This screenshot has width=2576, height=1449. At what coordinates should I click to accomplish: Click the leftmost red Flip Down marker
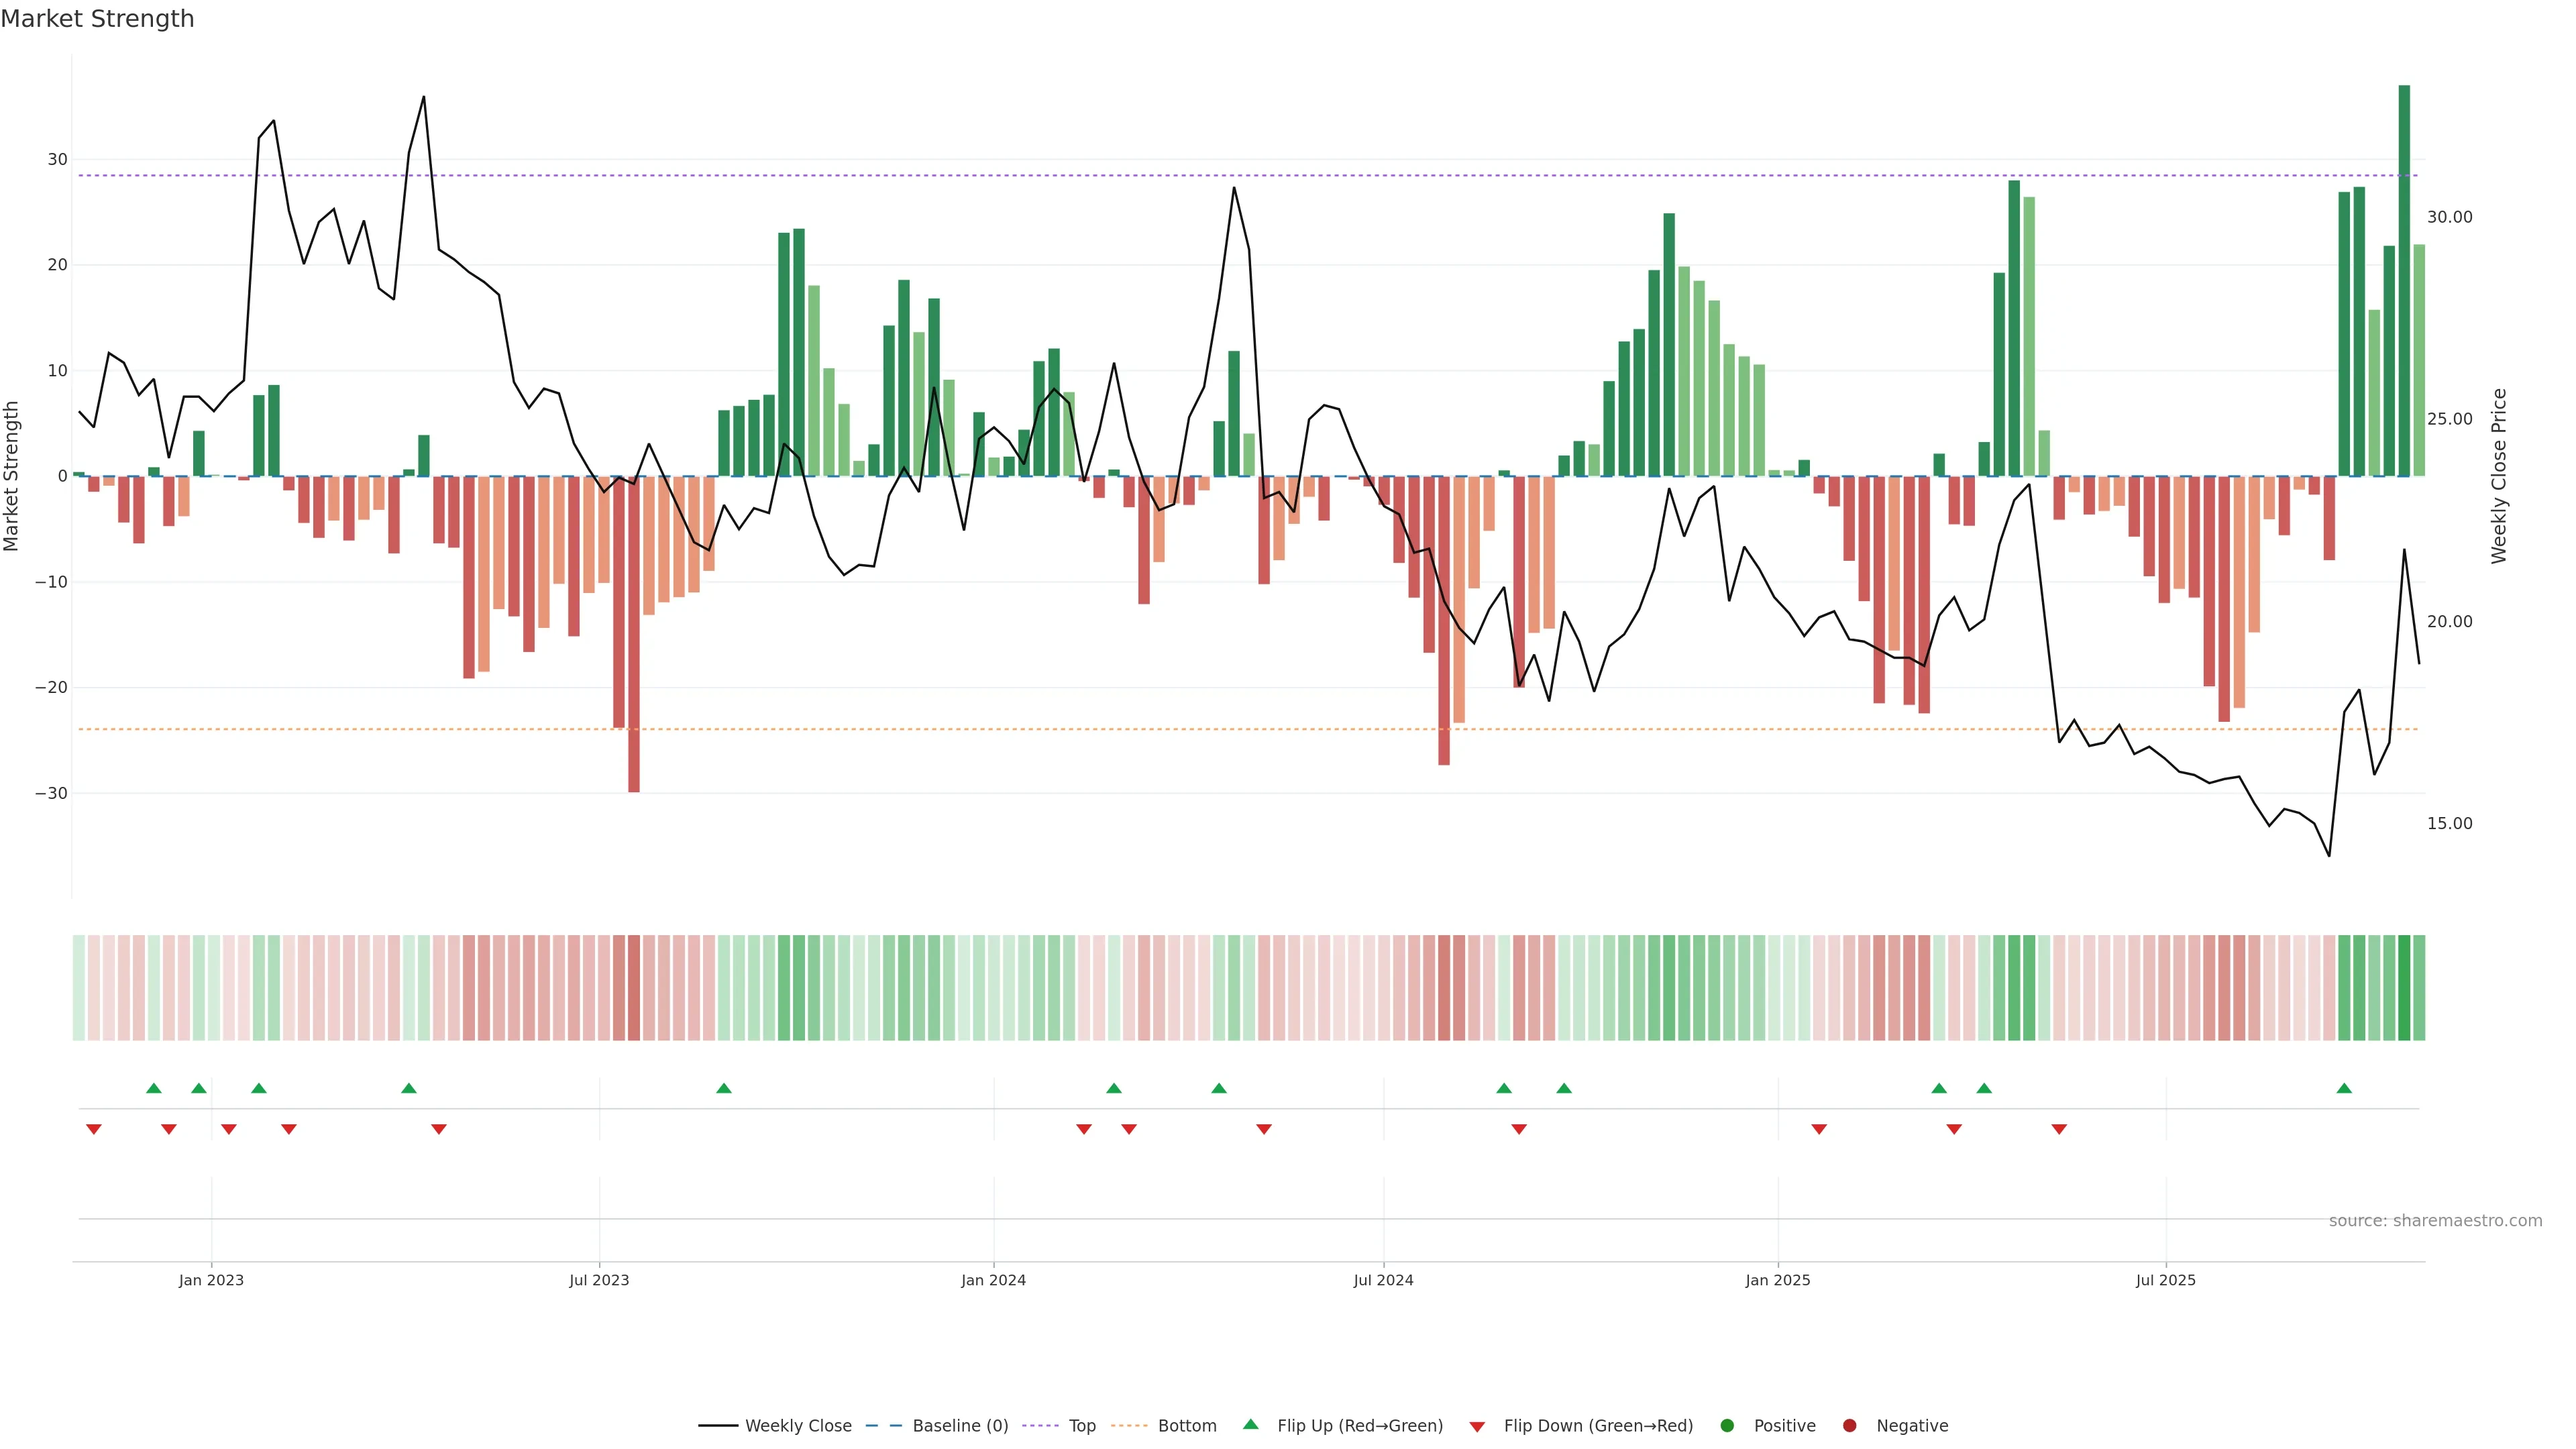click(94, 1129)
